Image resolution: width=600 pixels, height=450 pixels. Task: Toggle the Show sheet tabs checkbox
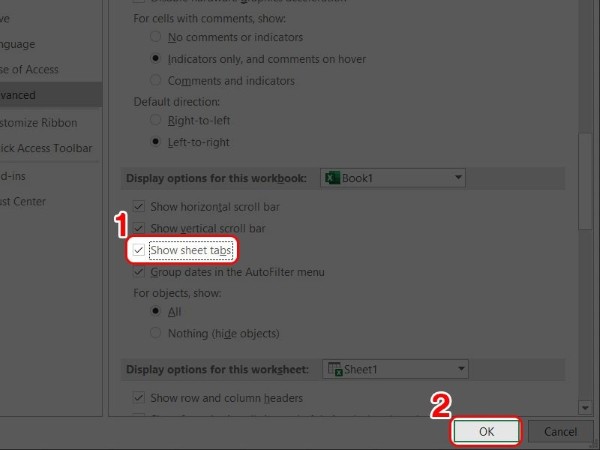[139, 250]
